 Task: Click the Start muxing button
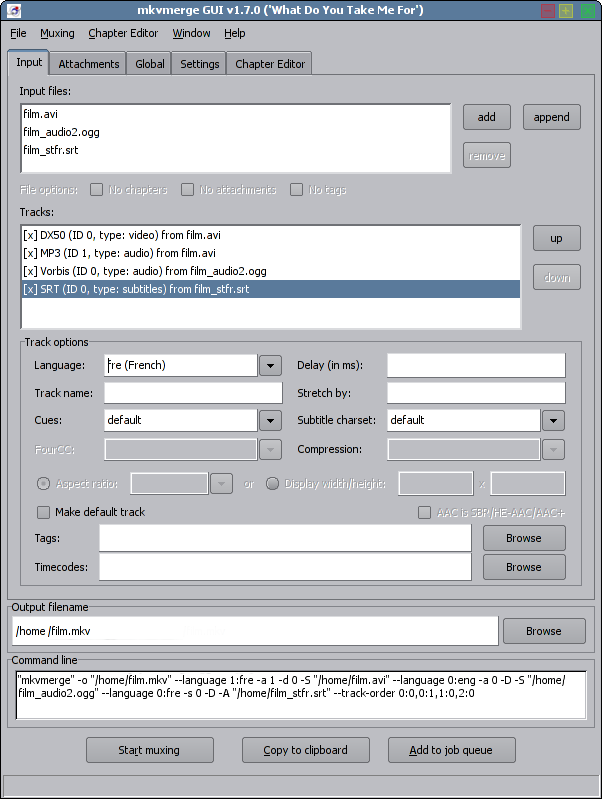tap(150, 750)
